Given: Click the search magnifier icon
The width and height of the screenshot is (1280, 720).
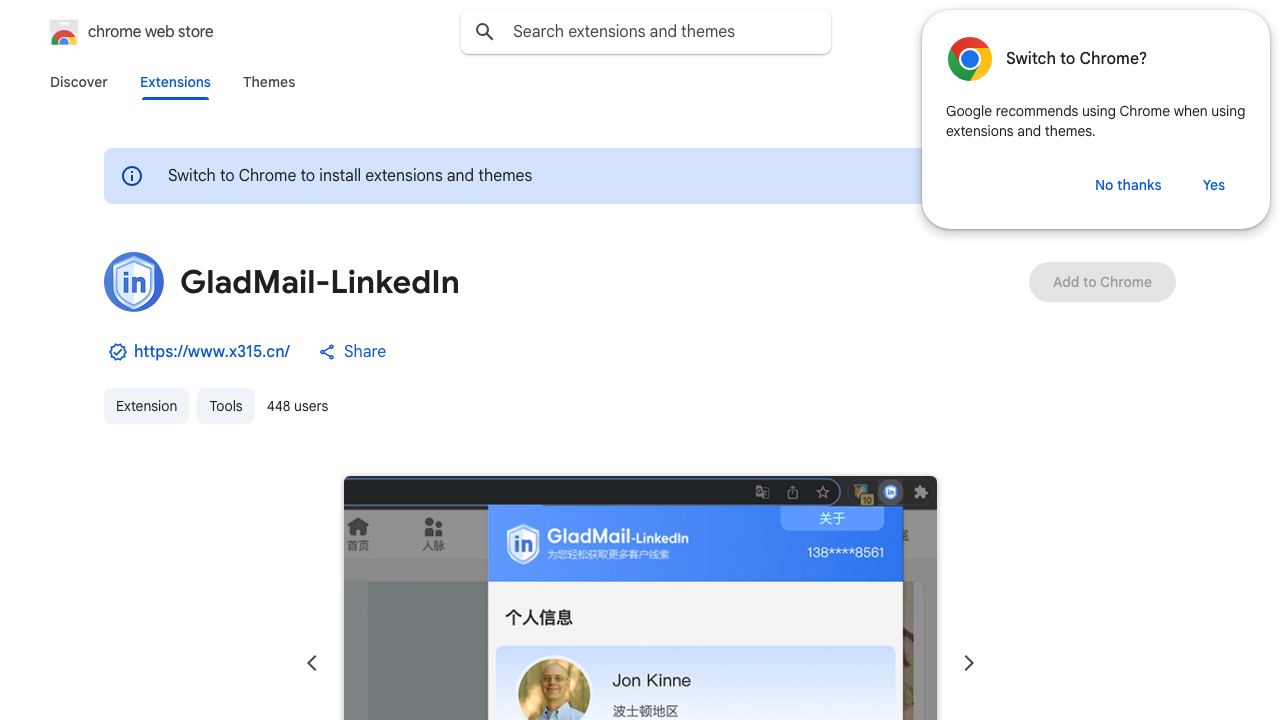Looking at the screenshot, I should (485, 32).
